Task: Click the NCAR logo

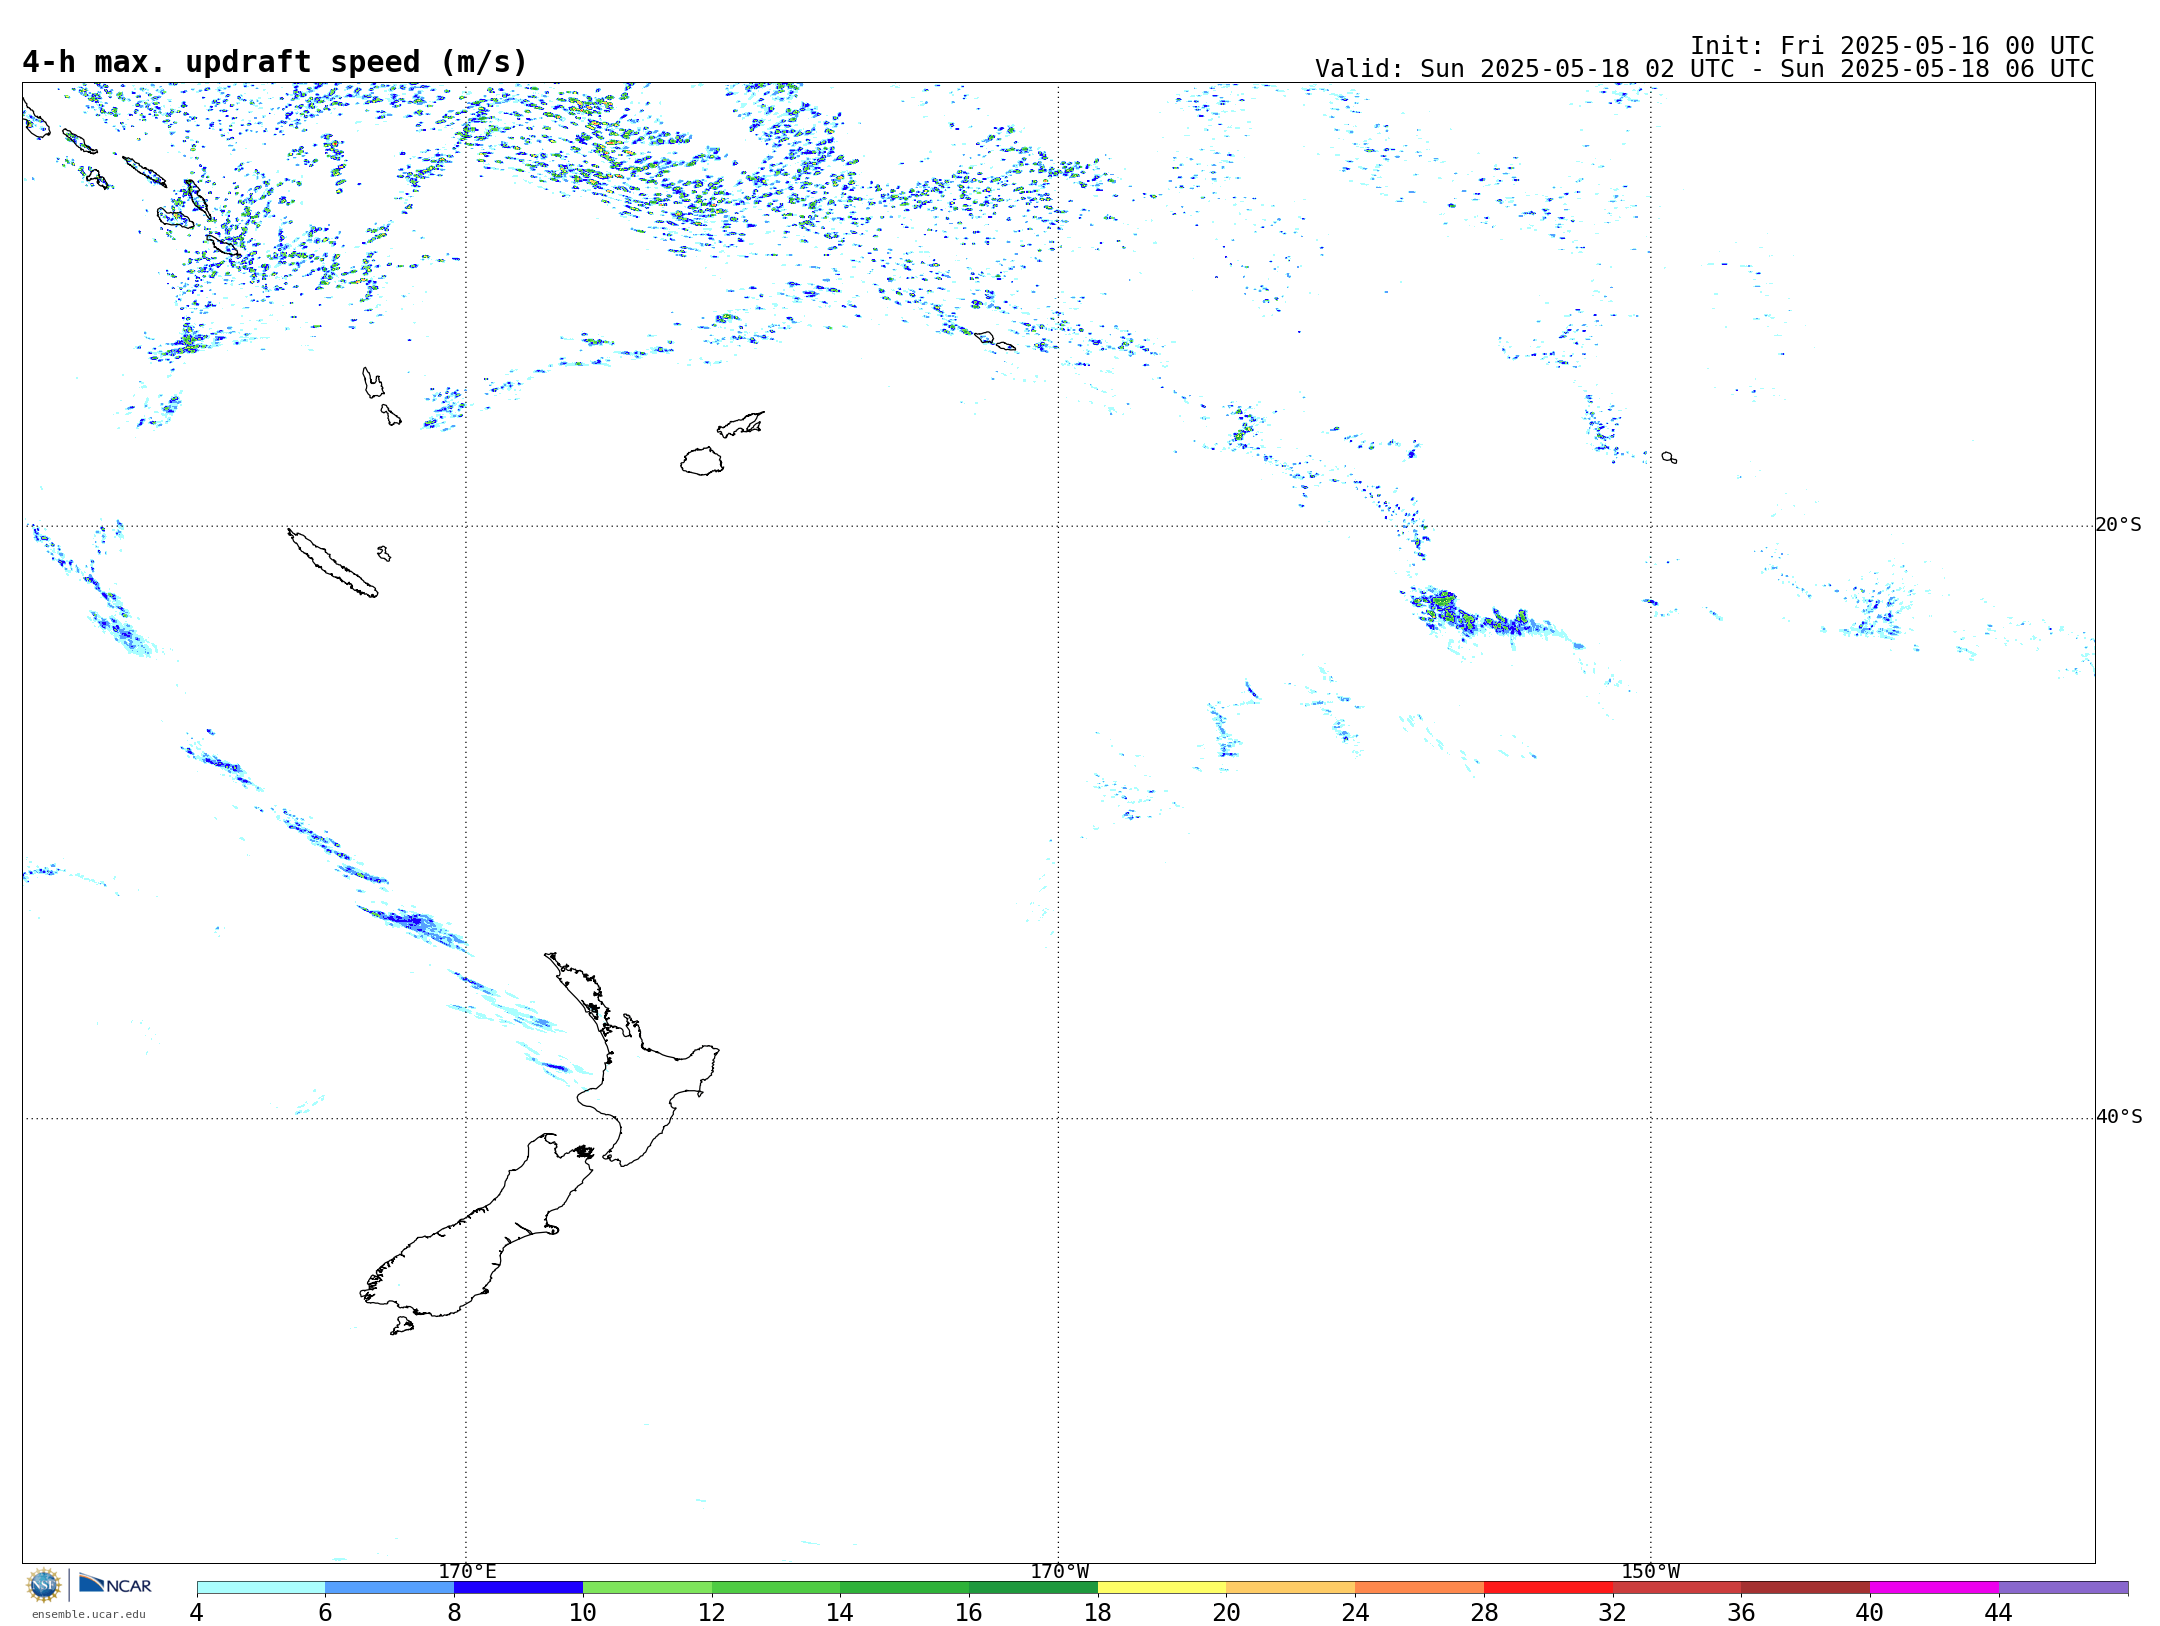Action: (115, 1584)
